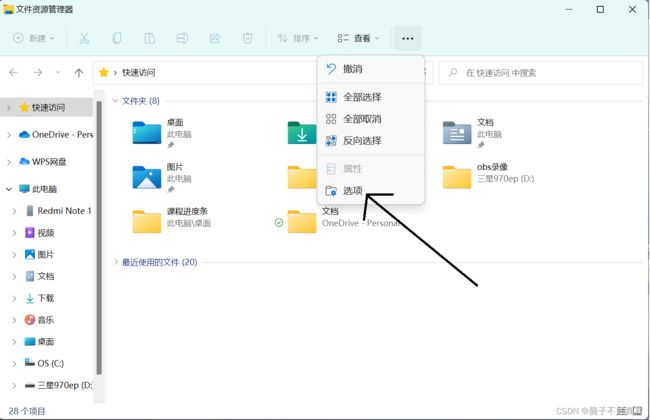Select 文档 in the sidebar
This screenshot has width=650, height=420.
point(40,276)
